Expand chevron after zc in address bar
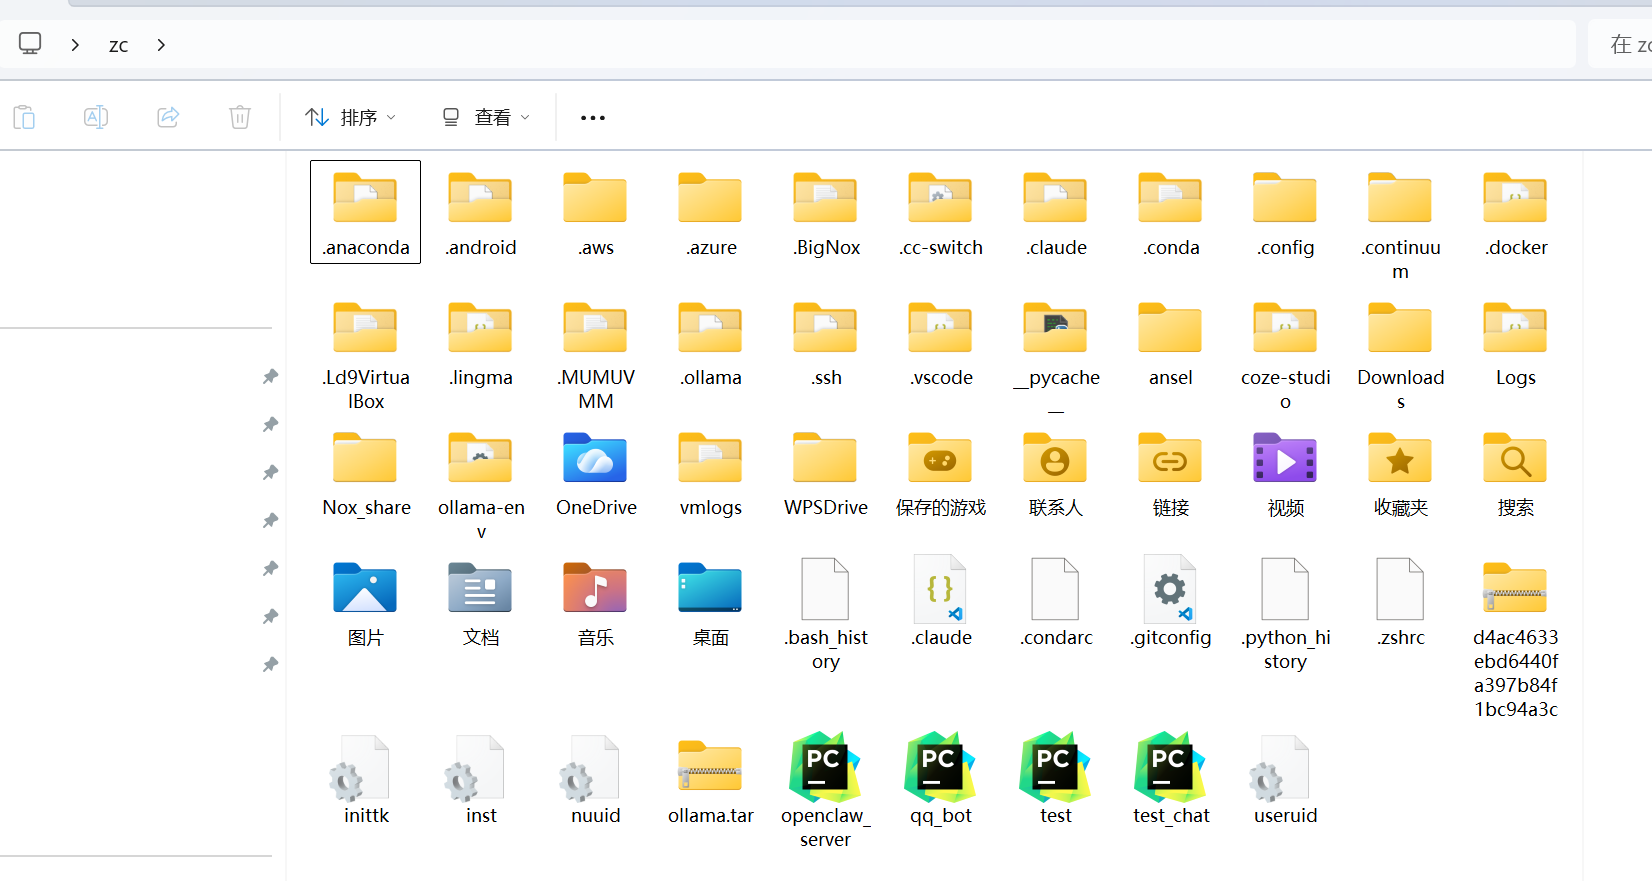 [161, 45]
